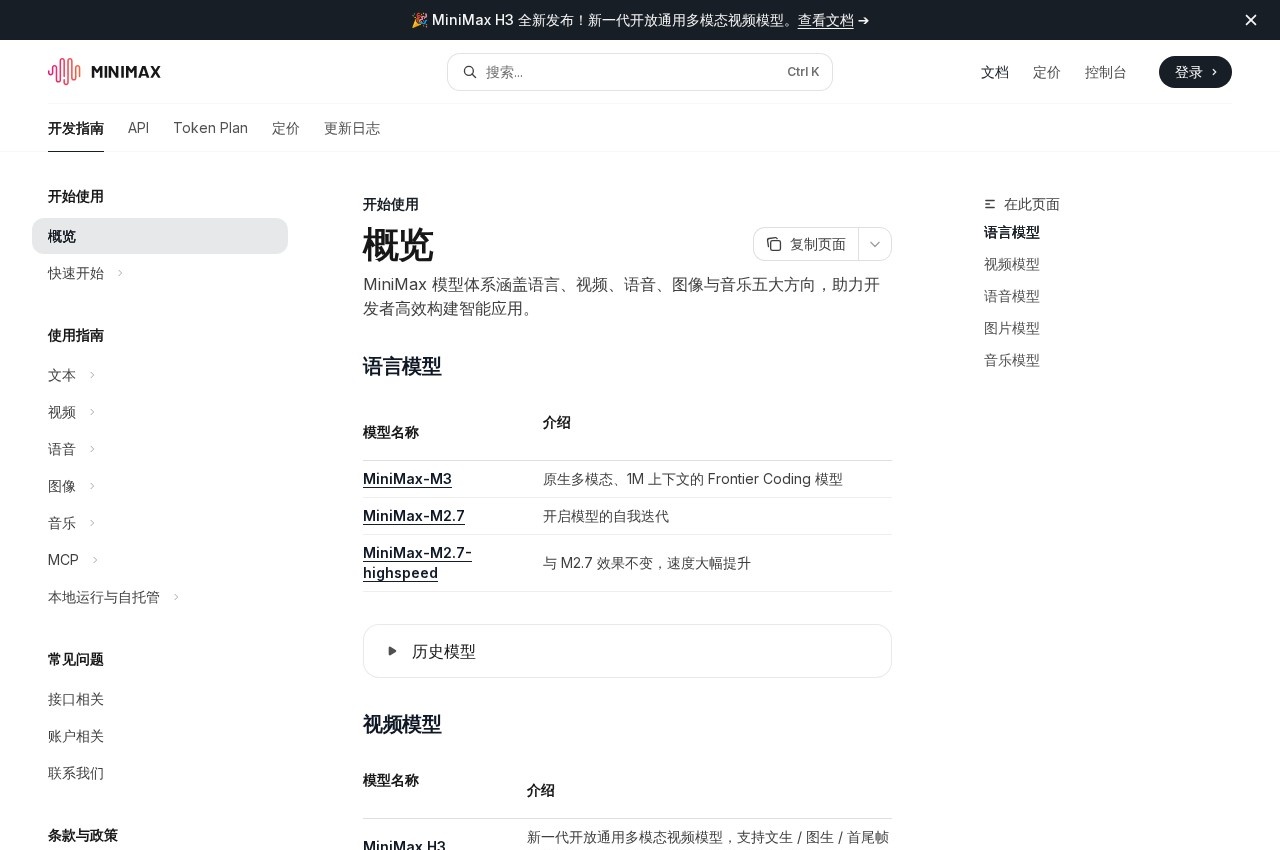Viewport: 1280px width, 850px height.
Task: Open the MiniMax-M2.7 model link
Action: pyautogui.click(x=414, y=516)
